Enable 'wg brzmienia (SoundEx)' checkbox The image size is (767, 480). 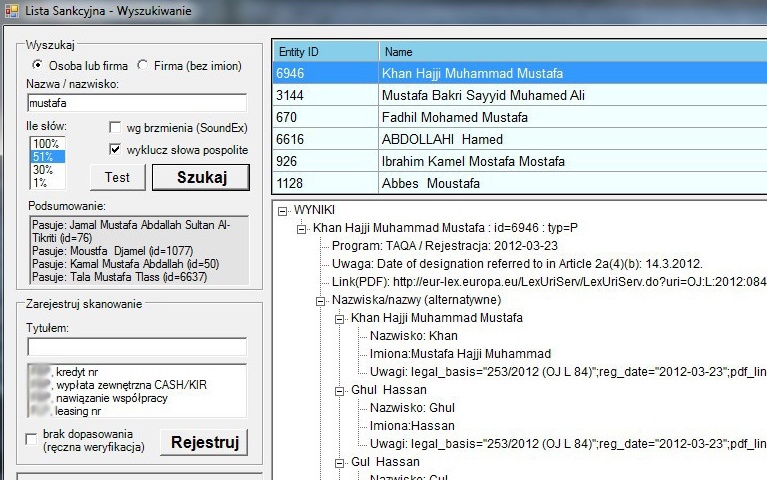(115, 128)
